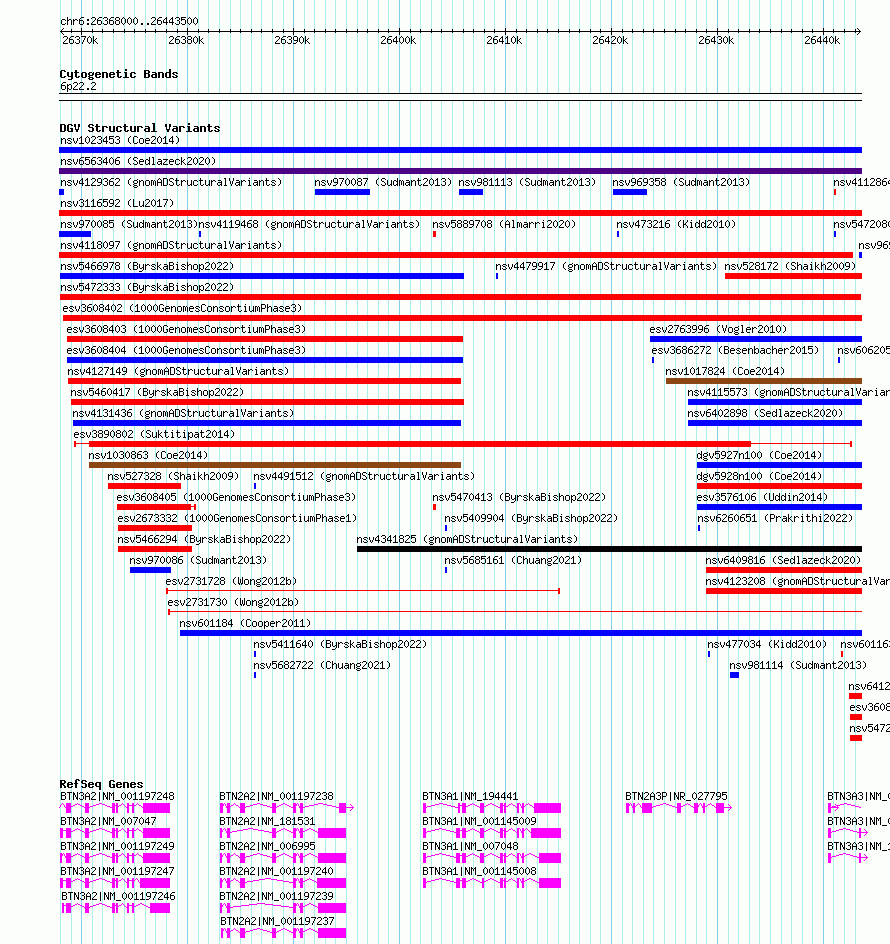Click nsv4127149 gnomAD variant label
This screenshot has height=944, width=890.
(178, 371)
